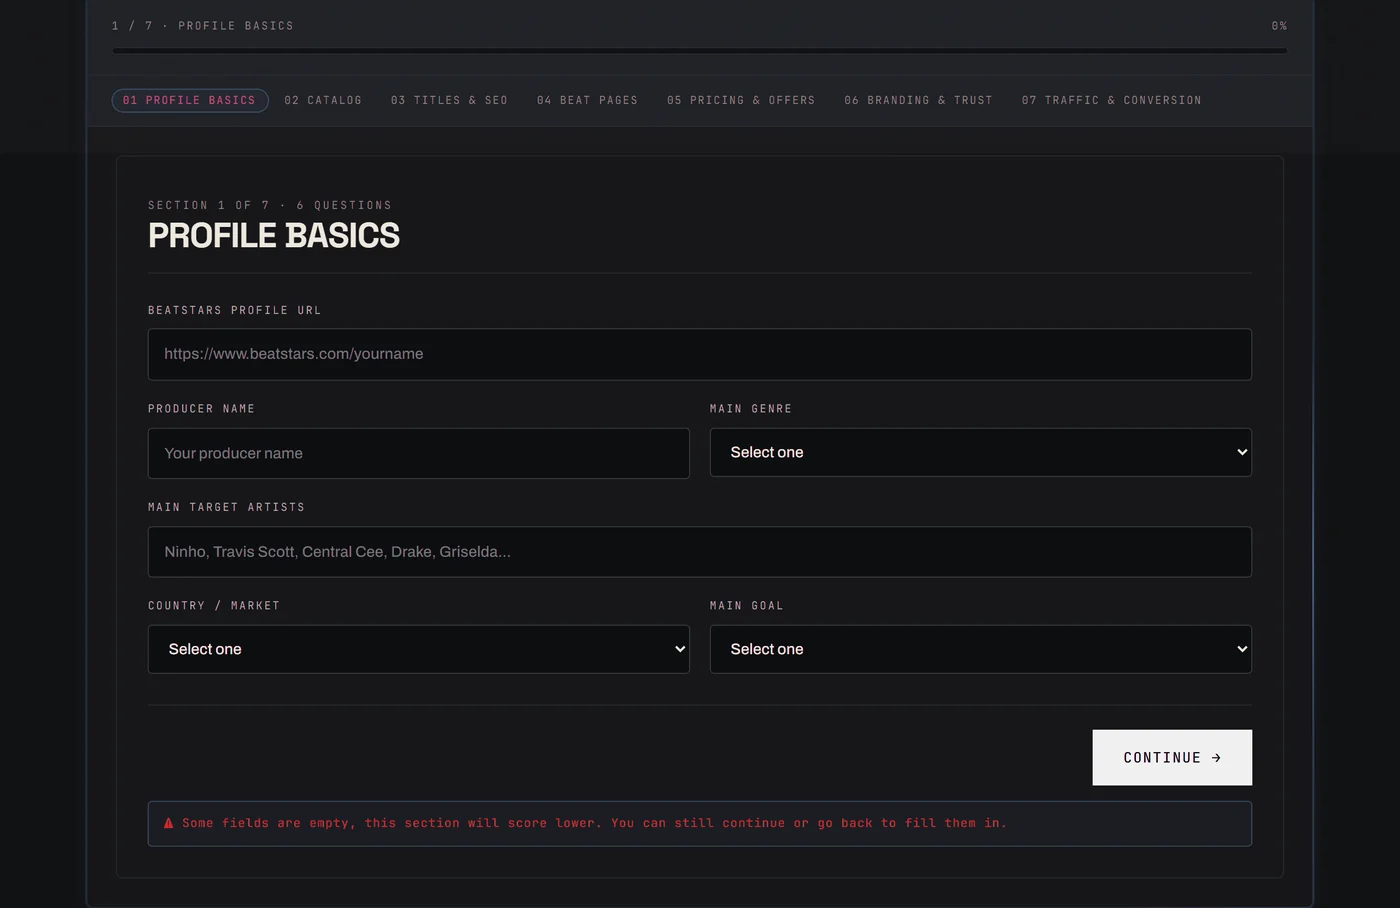
Task: Go to the 03 Titles & SEO tab
Action: 449,100
